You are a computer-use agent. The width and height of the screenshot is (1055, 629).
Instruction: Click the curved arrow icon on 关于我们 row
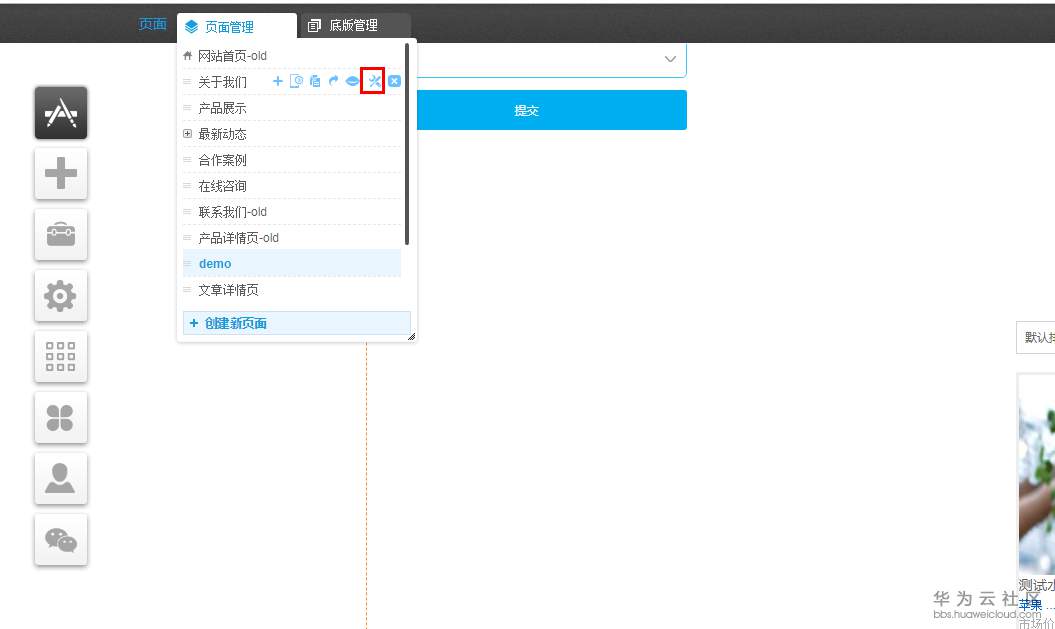click(x=333, y=81)
